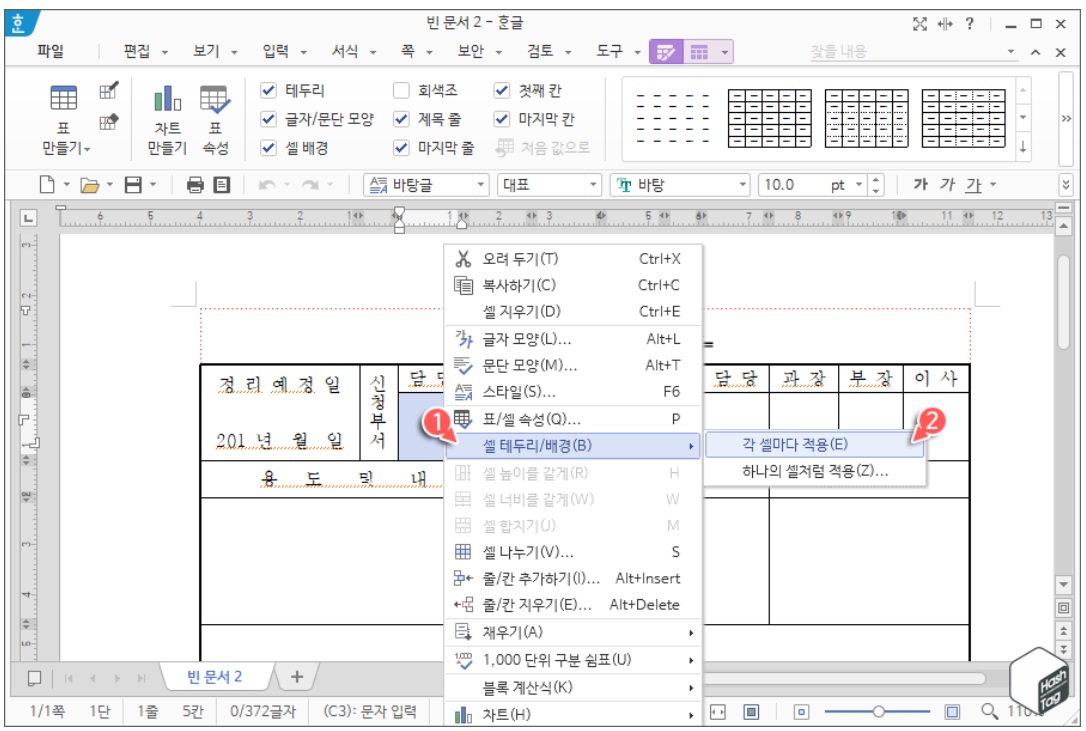Click the new document icon
The image size is (1086, 731).
click(46, 185)
